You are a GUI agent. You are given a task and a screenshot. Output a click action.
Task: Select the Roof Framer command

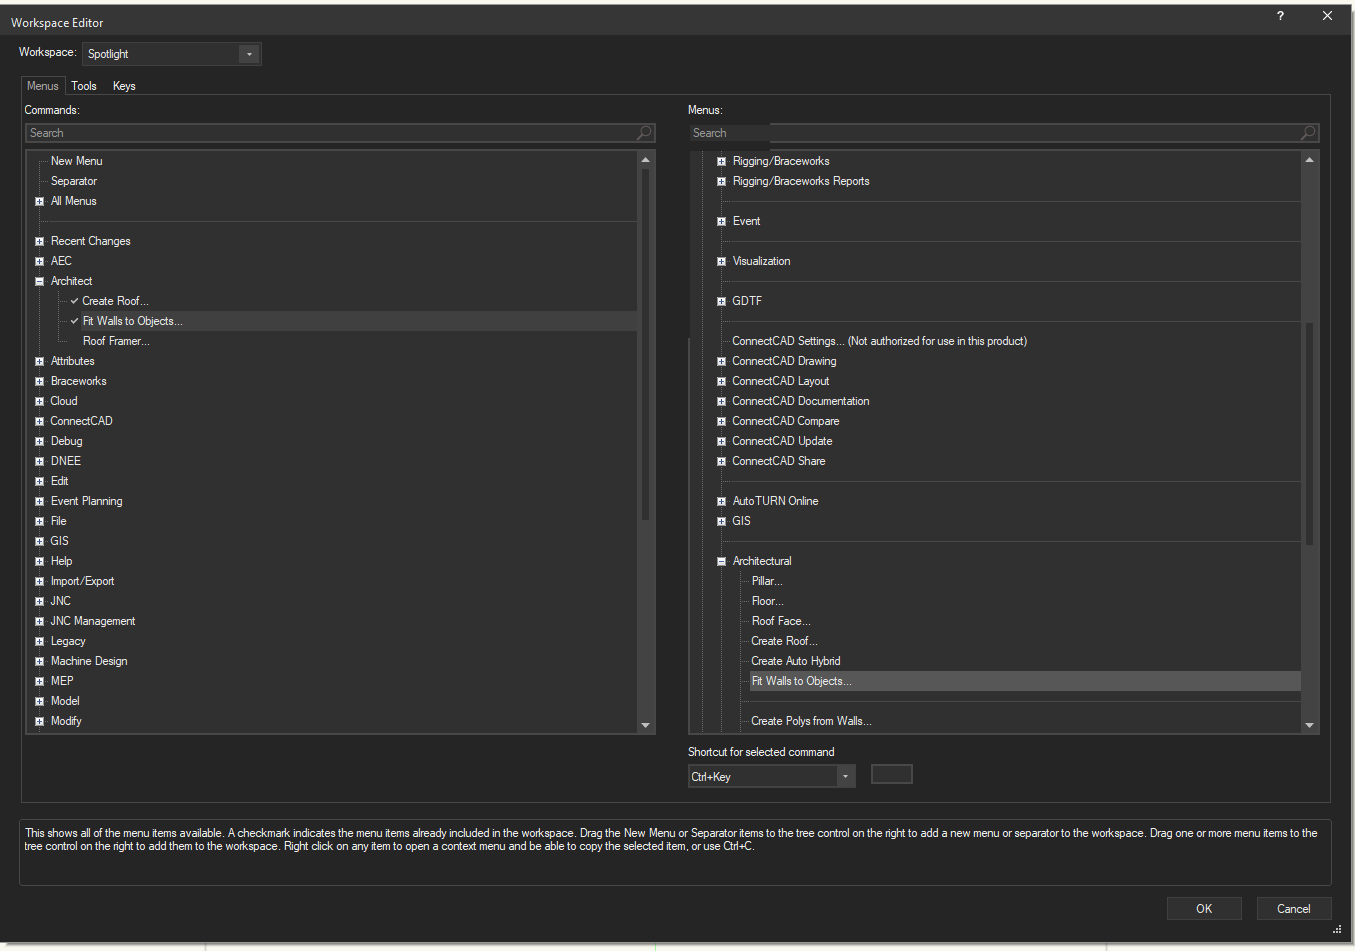coord(116,341)
